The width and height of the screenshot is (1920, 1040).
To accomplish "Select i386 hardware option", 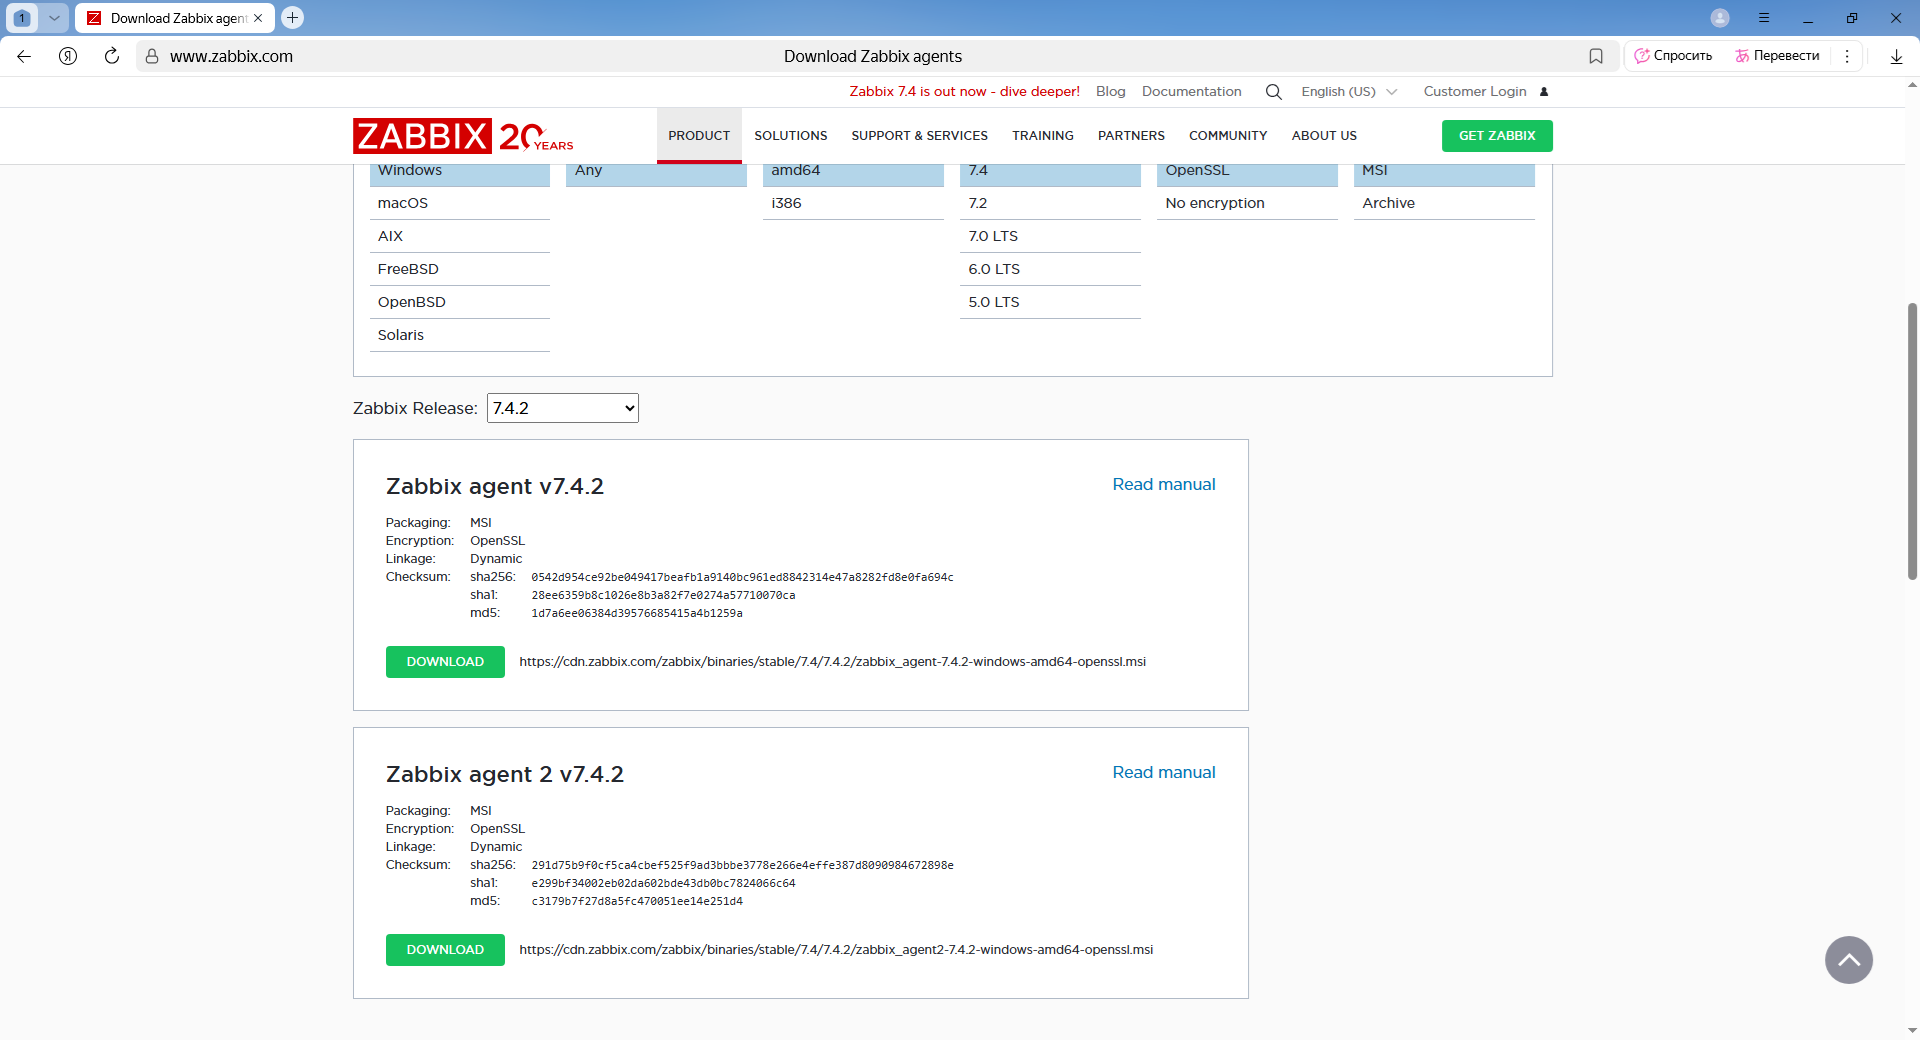I will [x=853, y=203].
